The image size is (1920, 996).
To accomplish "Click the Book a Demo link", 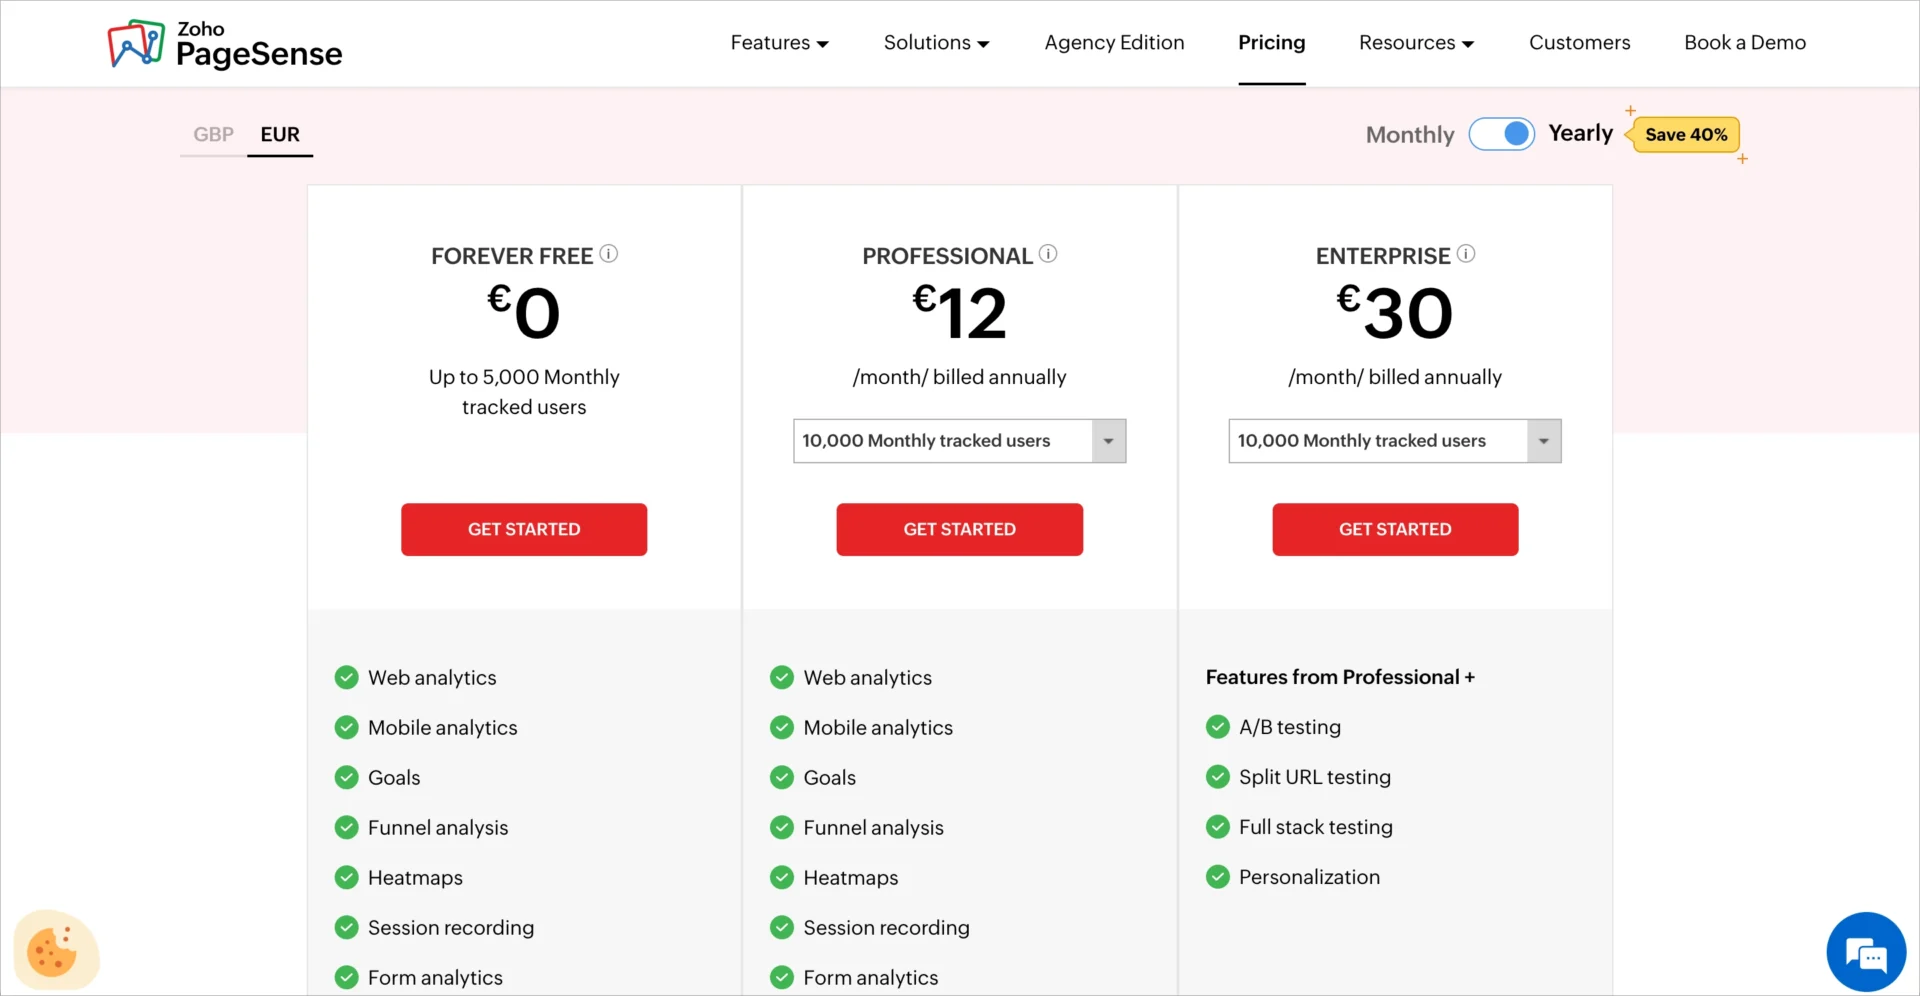I will (1745, 43).
